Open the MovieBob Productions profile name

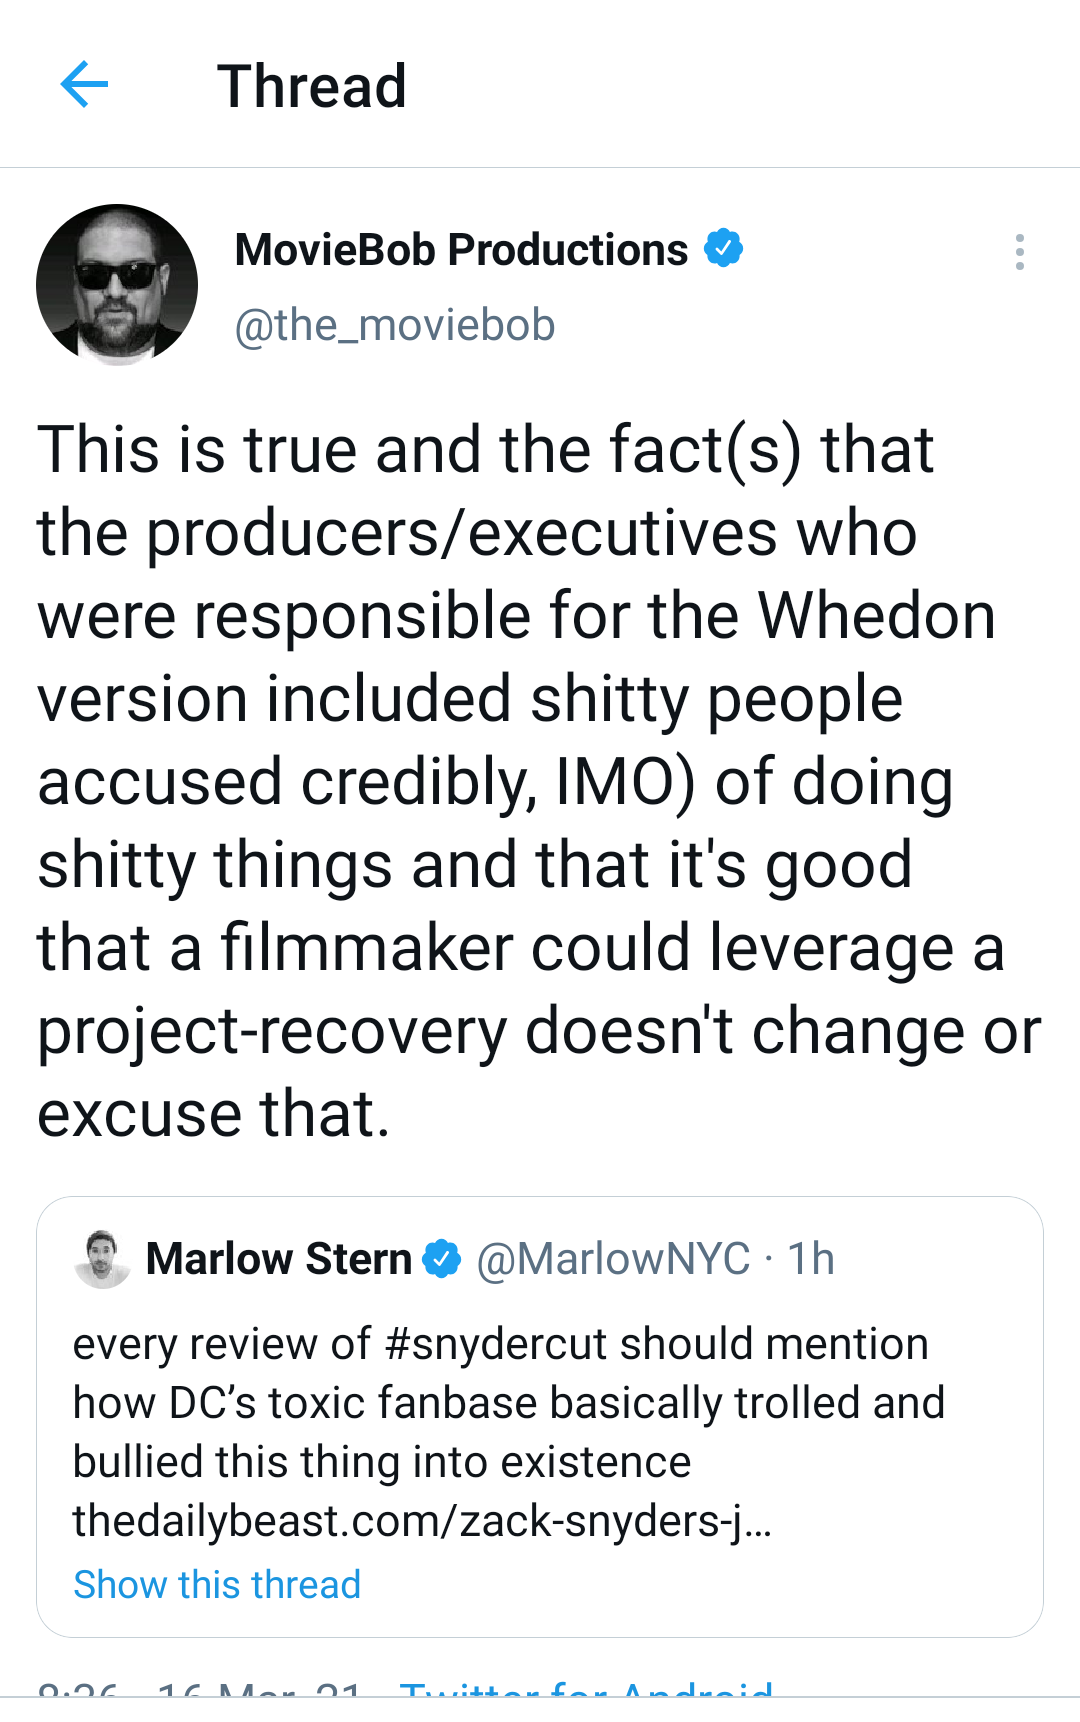point(461,250)
